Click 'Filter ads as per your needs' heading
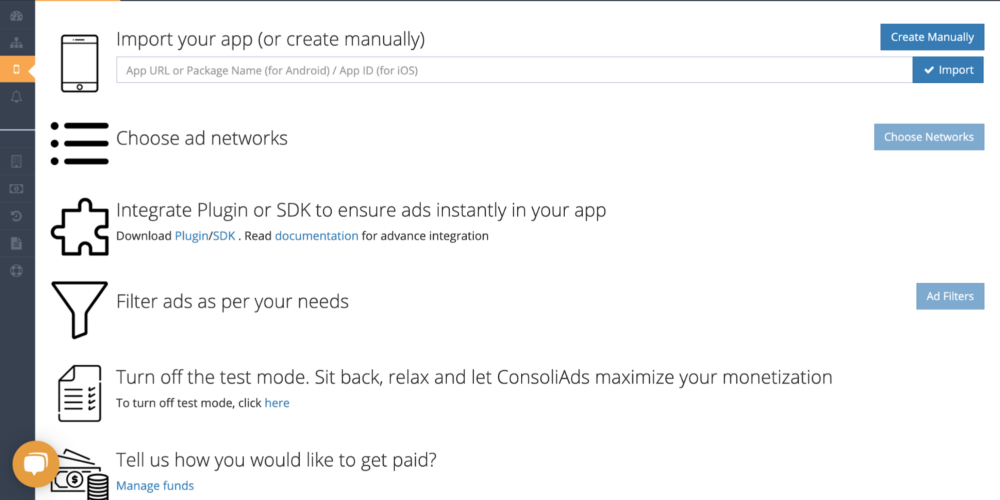The width and height of the screenshot is (1000, 500). pos(232,301)
